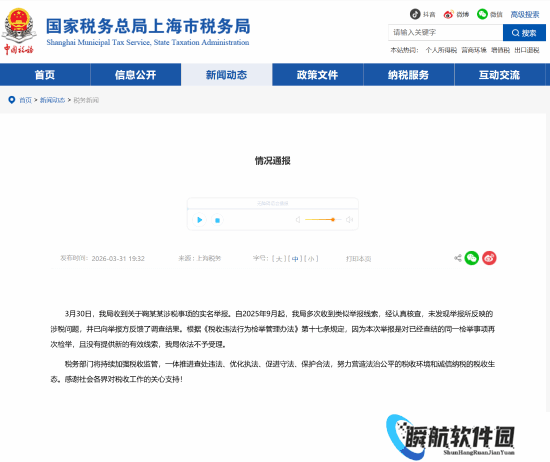Click source text 来源: 上海税务
Image resolution: width=550 pixels, height=462 pixels.
200,259
